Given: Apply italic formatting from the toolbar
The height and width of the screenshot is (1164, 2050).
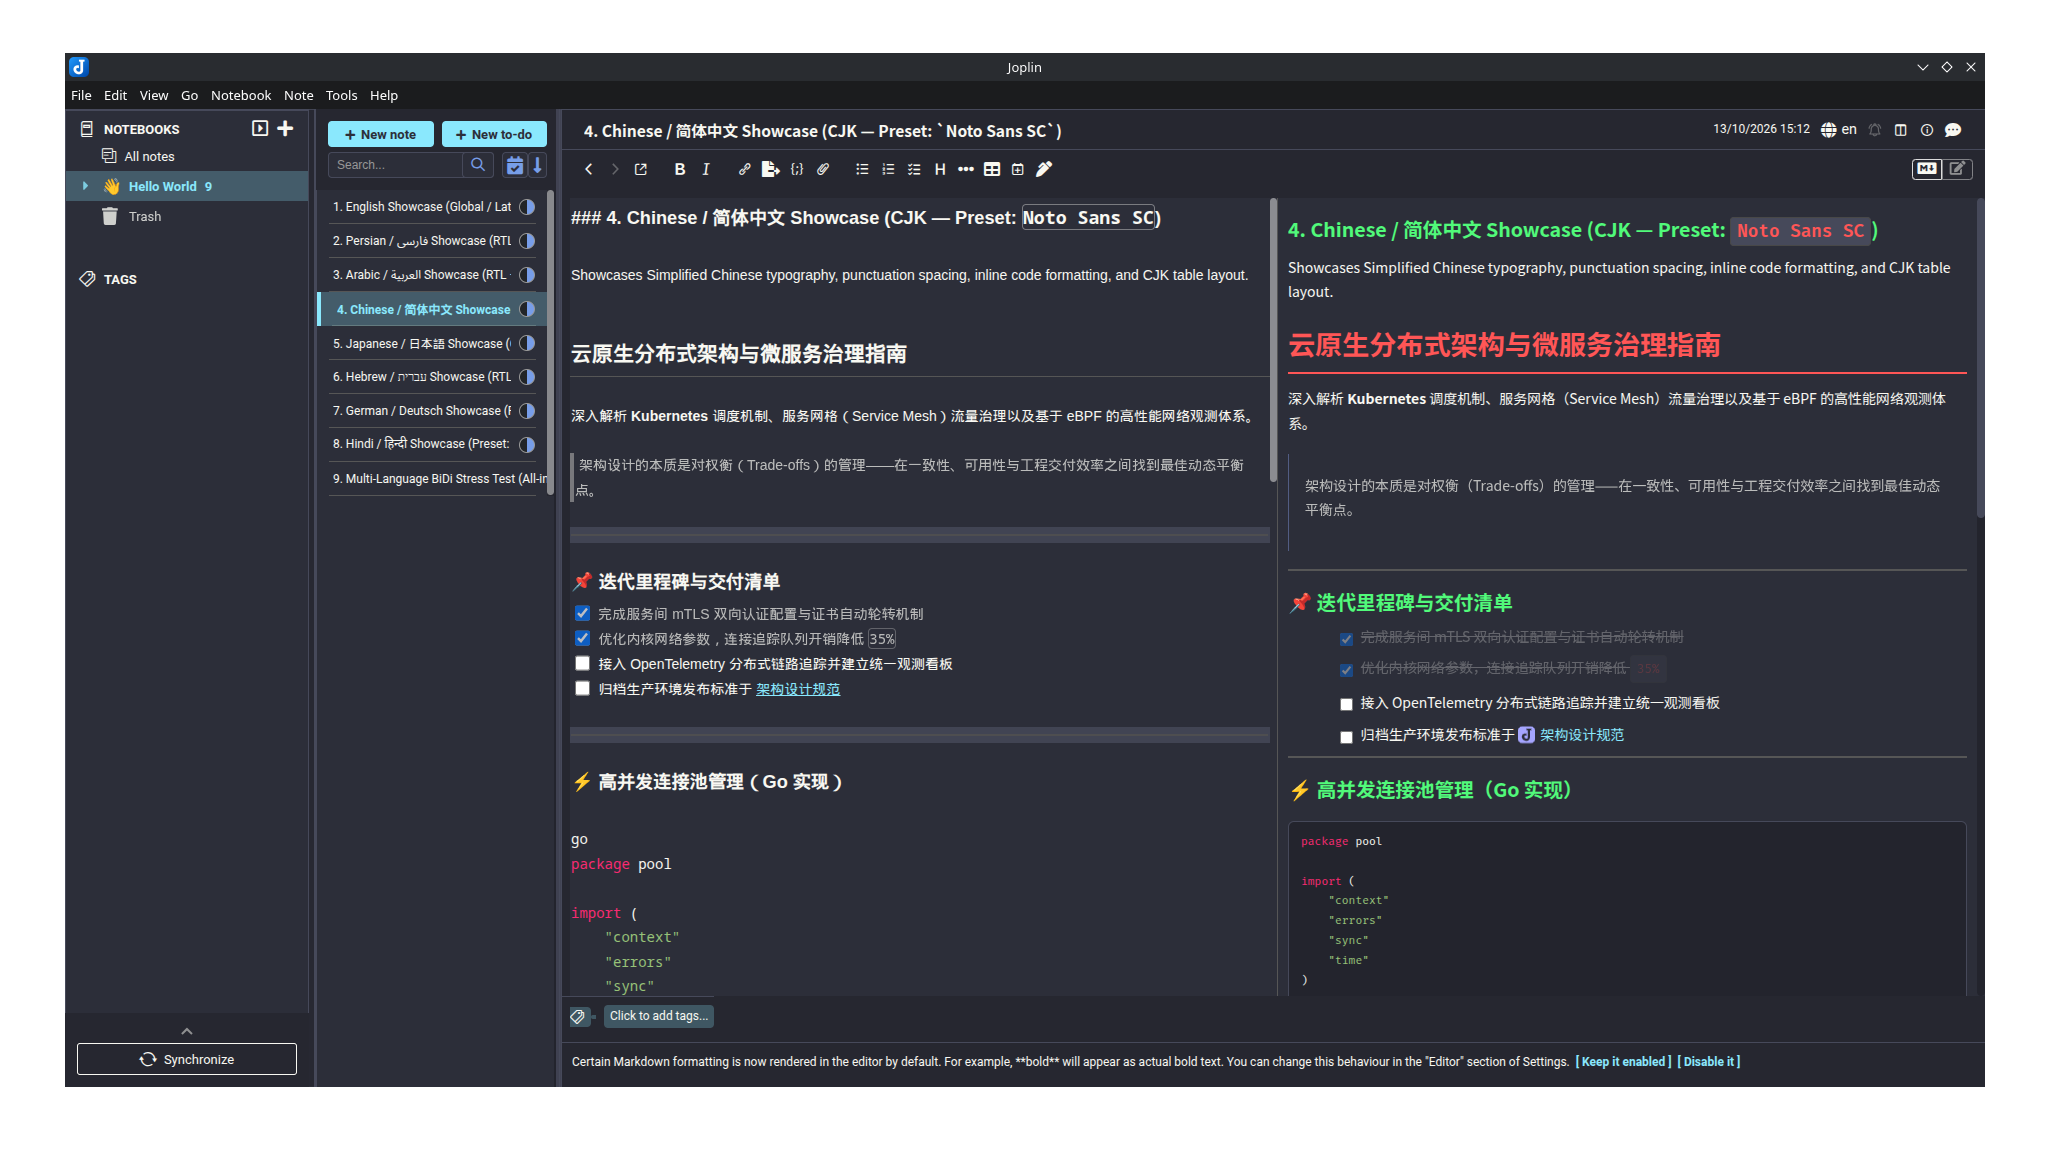Looking at the screenshot, I should (x=706, y=169).
